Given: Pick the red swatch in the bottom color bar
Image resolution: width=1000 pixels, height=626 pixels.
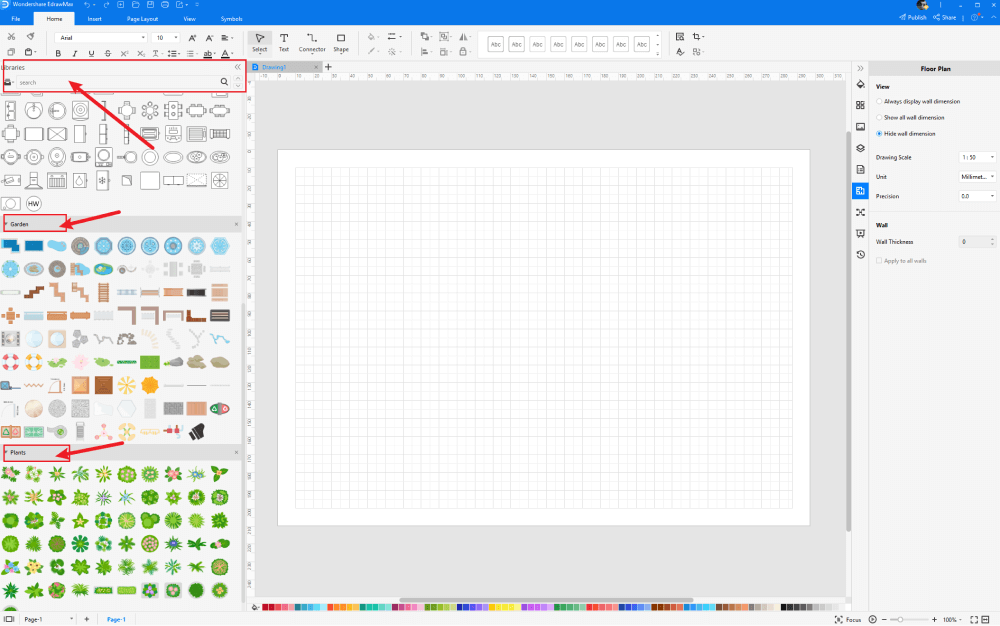Looking at the screenshot, I should pos(266,606).
